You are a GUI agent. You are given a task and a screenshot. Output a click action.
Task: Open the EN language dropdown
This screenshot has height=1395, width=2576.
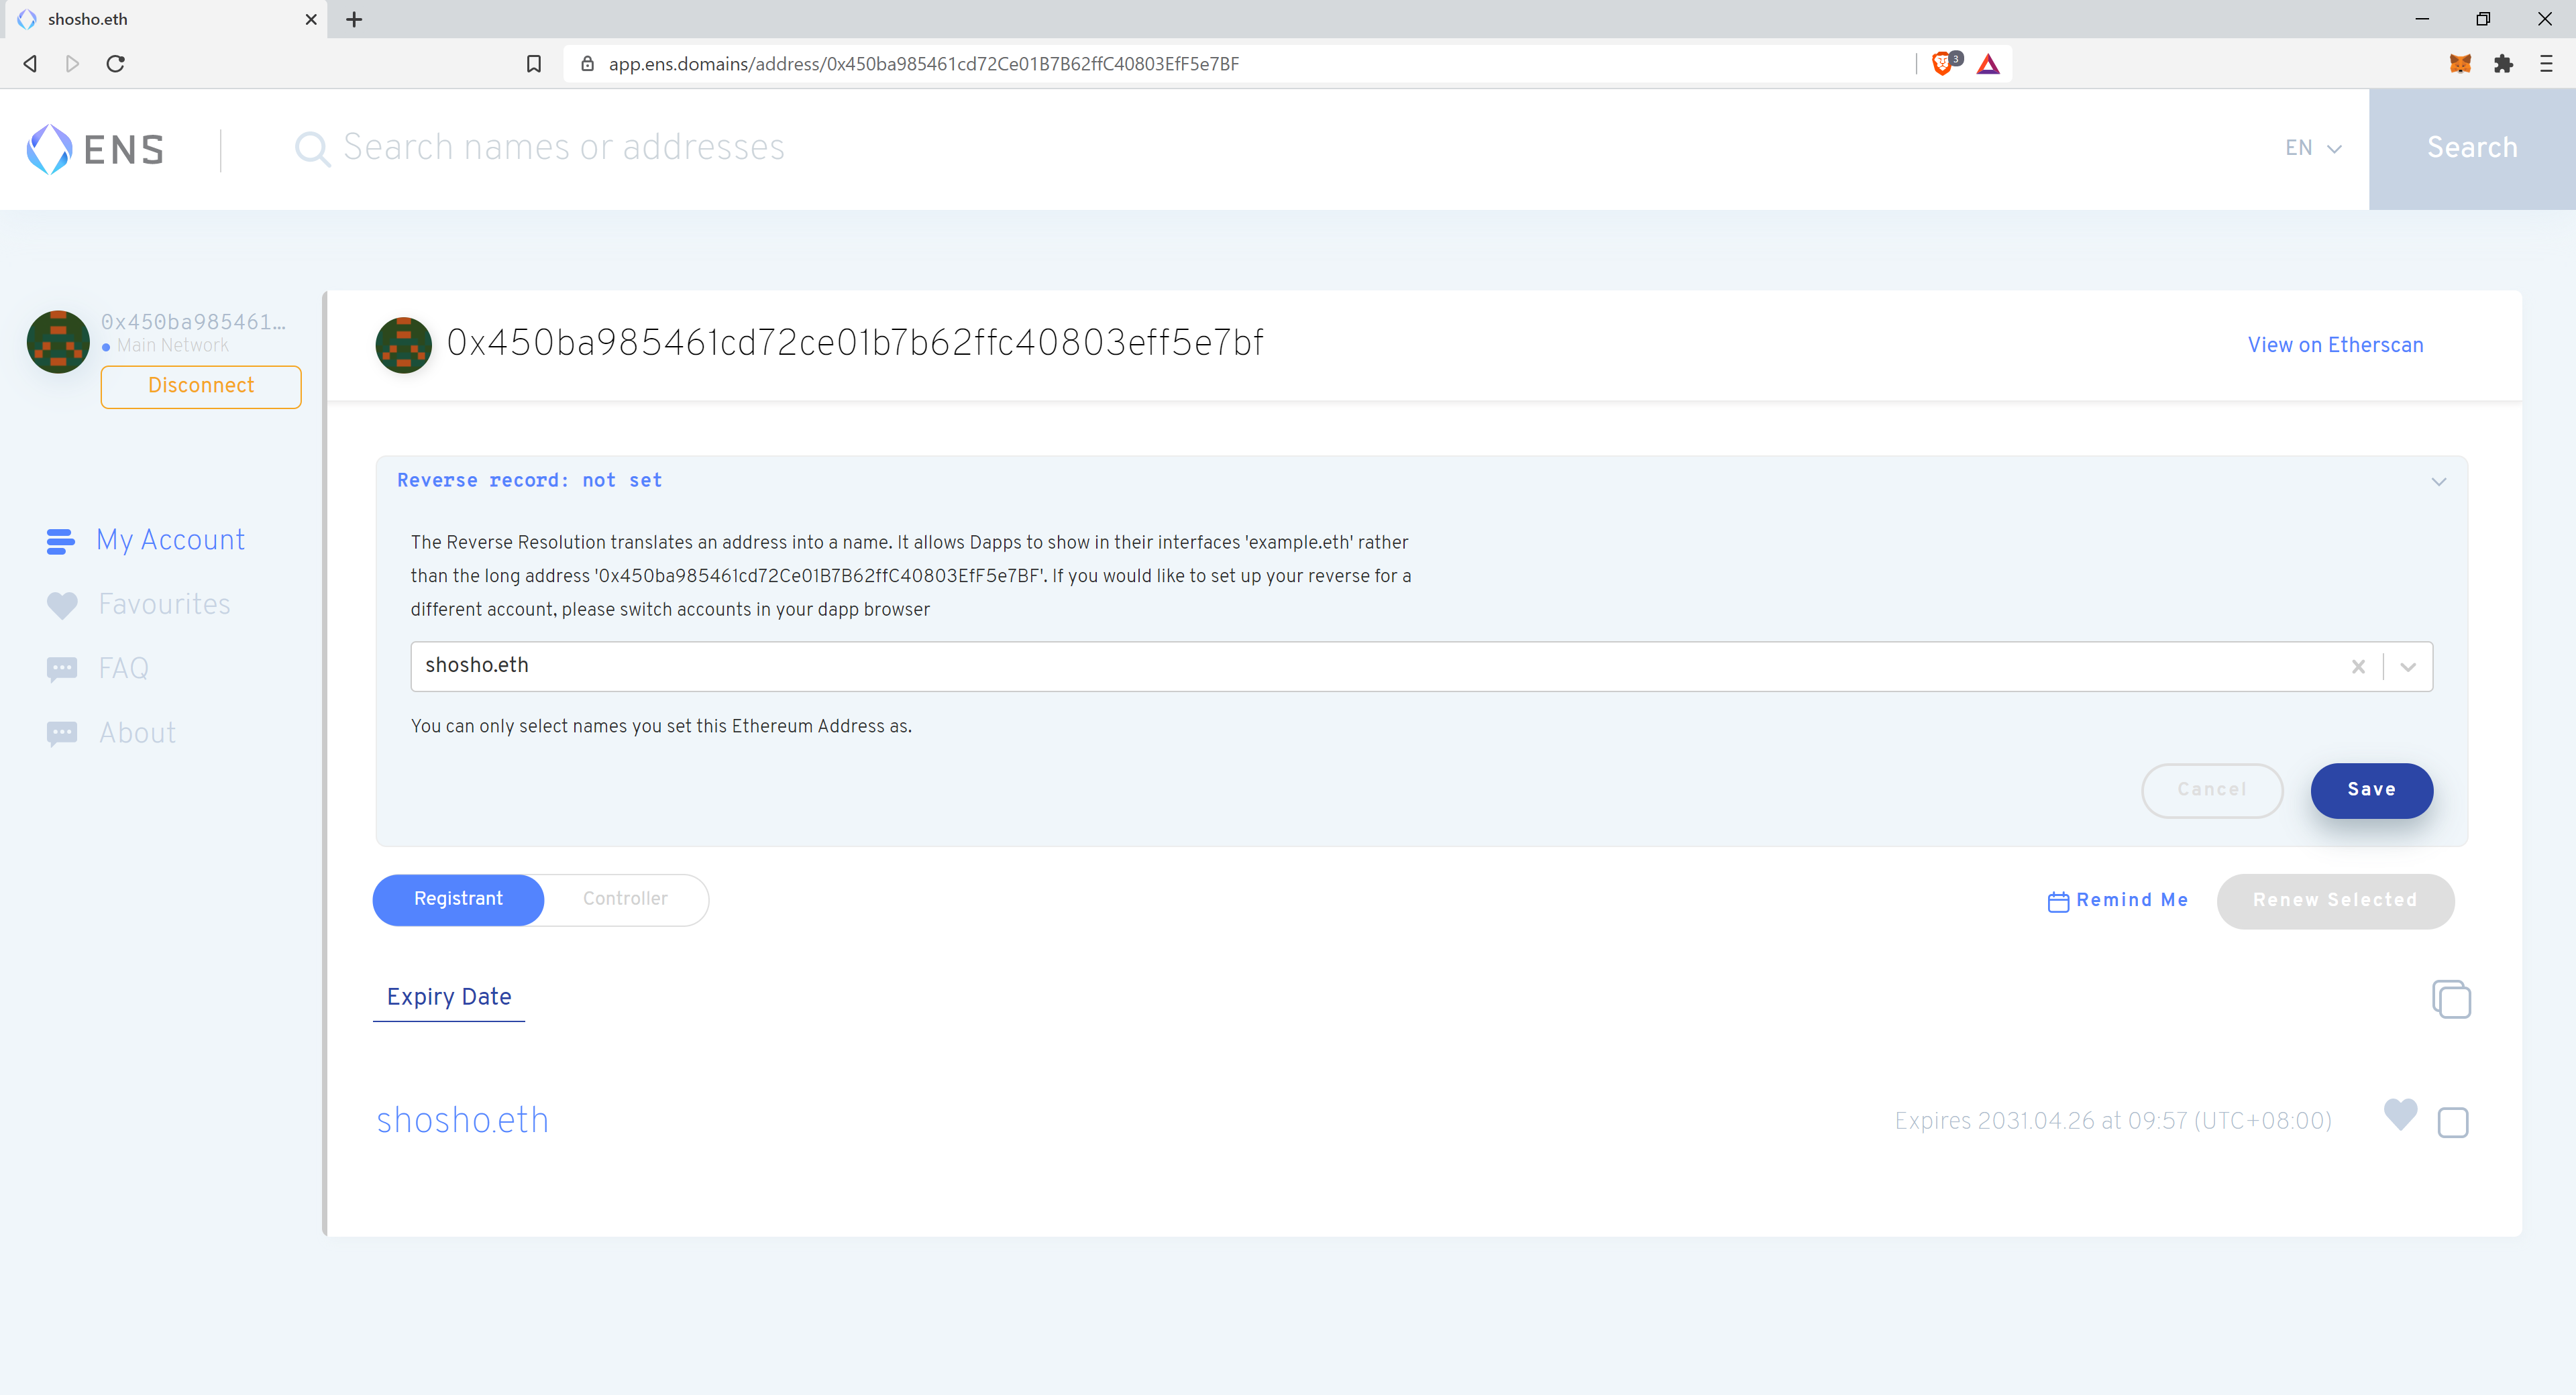(x=2313, y=148)
